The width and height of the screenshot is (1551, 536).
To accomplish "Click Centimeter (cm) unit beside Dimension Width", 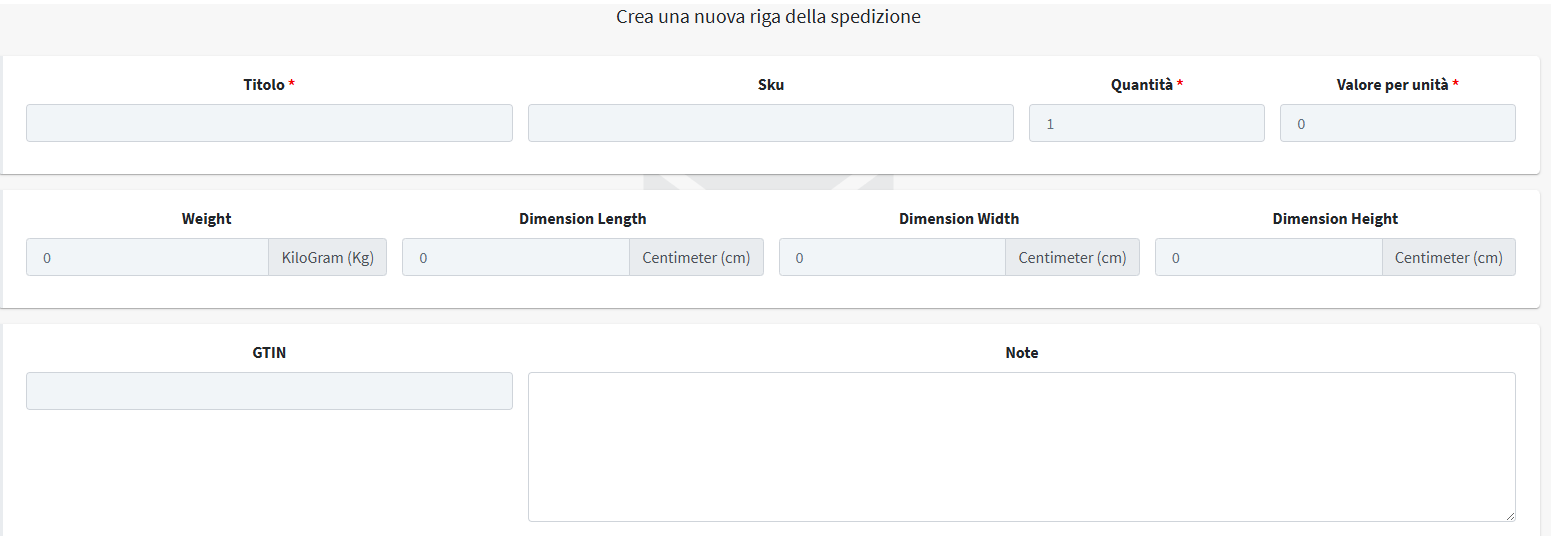I will 1072,257.
